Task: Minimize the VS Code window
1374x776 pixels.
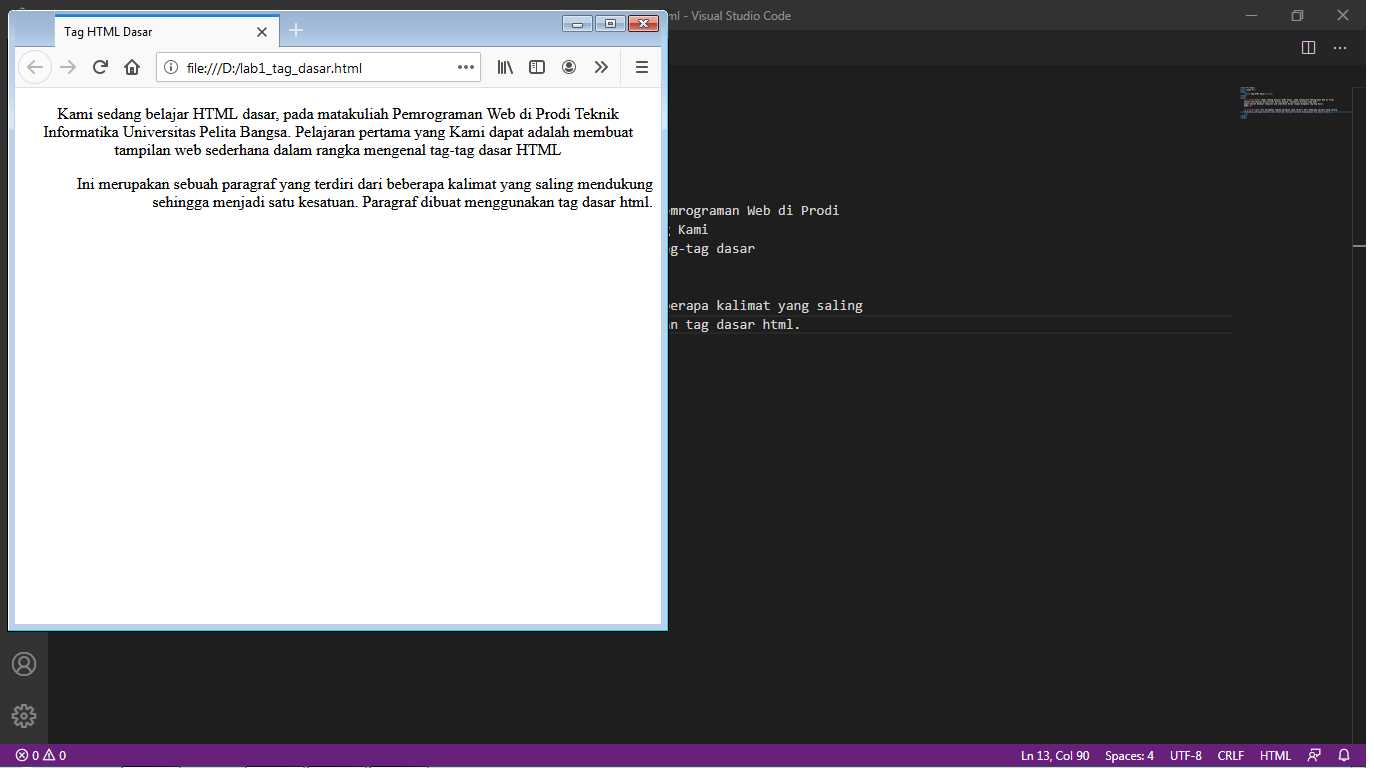Action: [1251, 15]
